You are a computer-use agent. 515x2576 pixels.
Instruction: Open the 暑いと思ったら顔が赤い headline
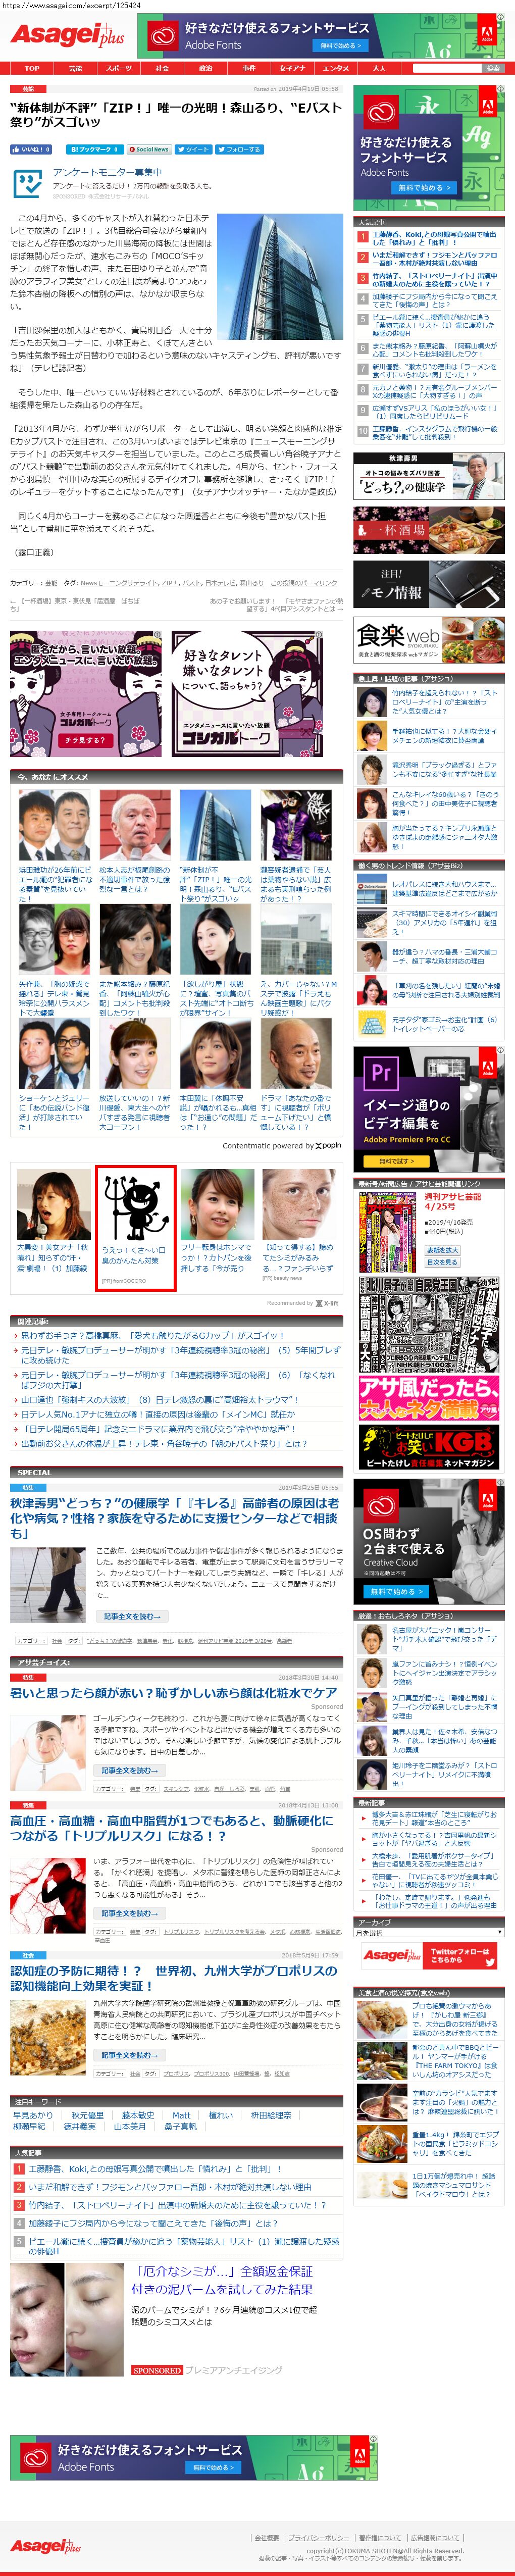(173, 1692)
